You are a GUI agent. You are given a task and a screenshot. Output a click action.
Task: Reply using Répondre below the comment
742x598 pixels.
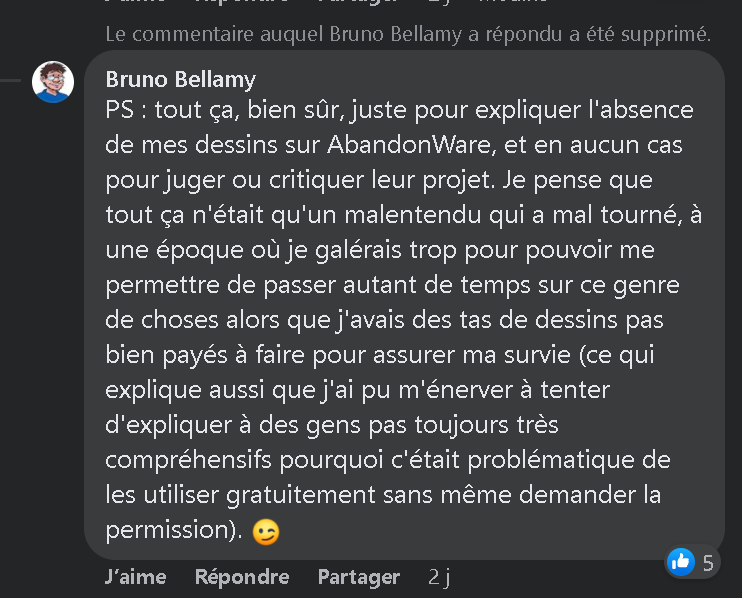point(242,577)
